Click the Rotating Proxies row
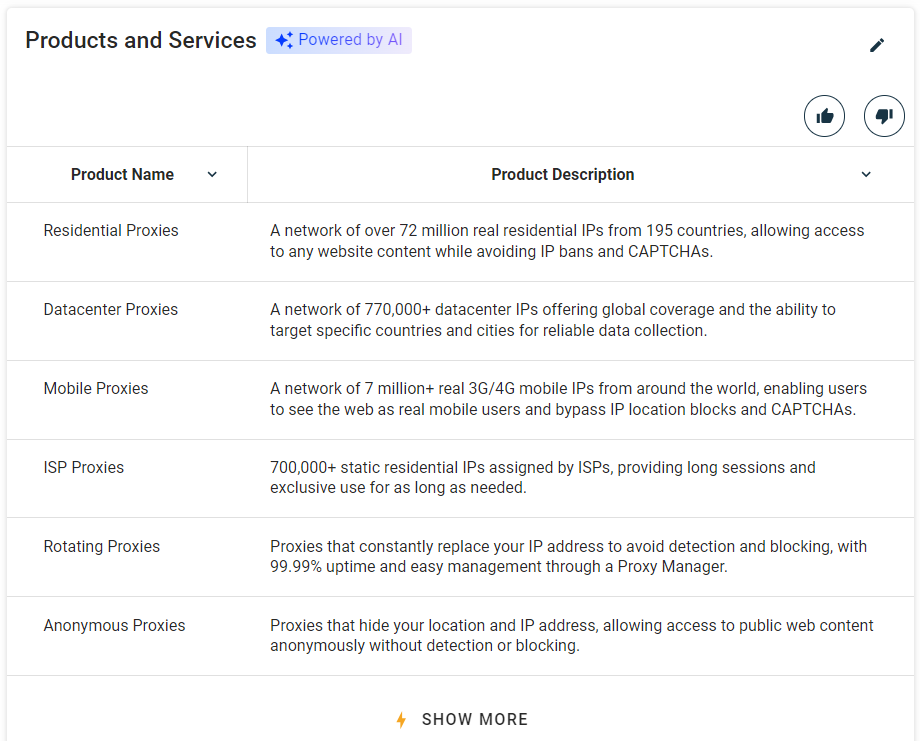 point(101,546)
